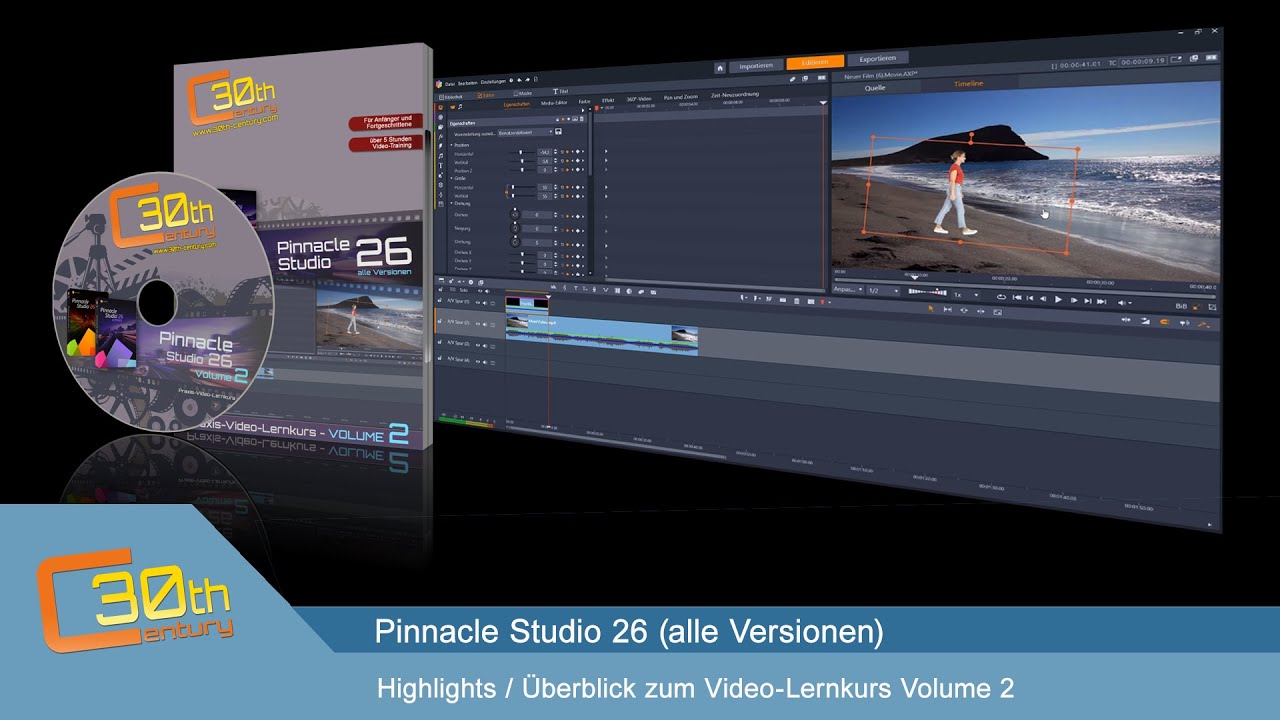
Task: Toggle visibility of A/V Spur (3)
Action: pos(478,345)
